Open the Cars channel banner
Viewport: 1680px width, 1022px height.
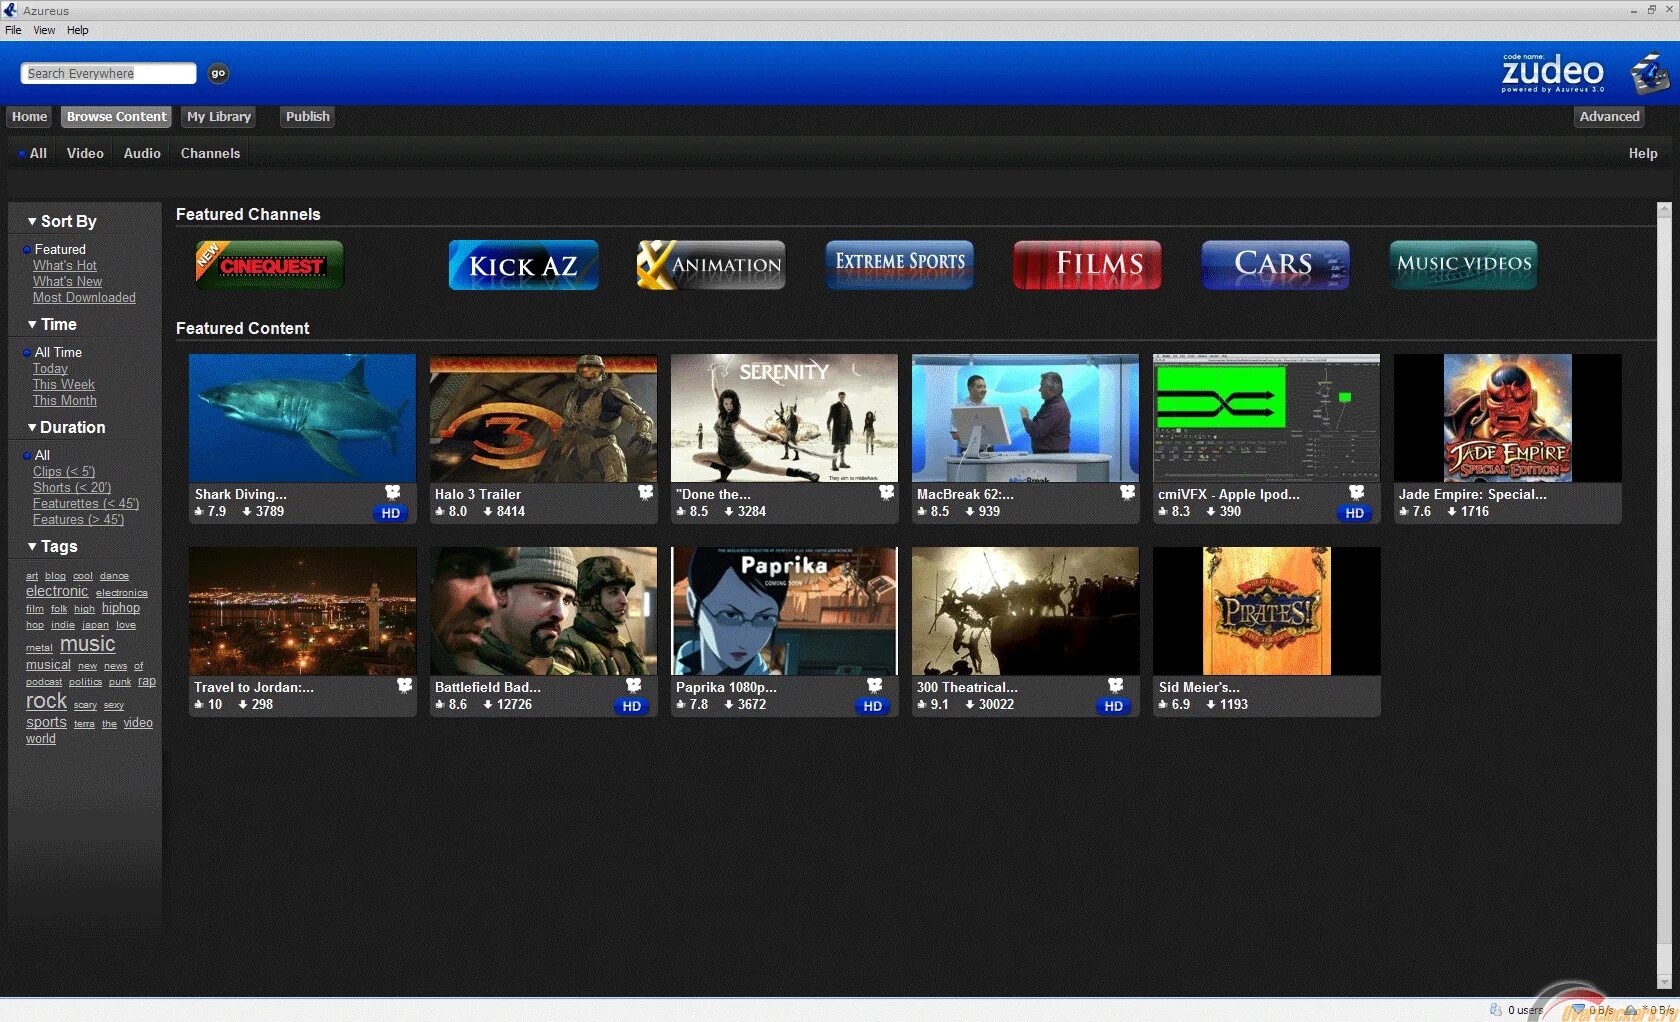(x=1275, y=265)
